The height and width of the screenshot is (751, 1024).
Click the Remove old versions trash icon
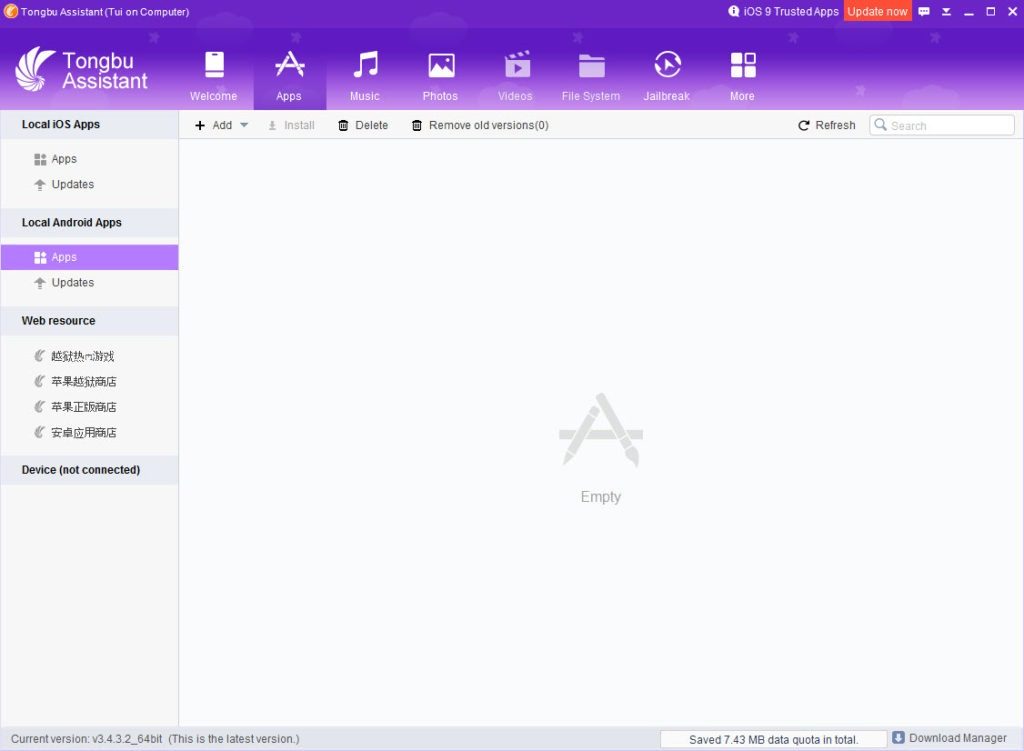click(x=417, y=125)
